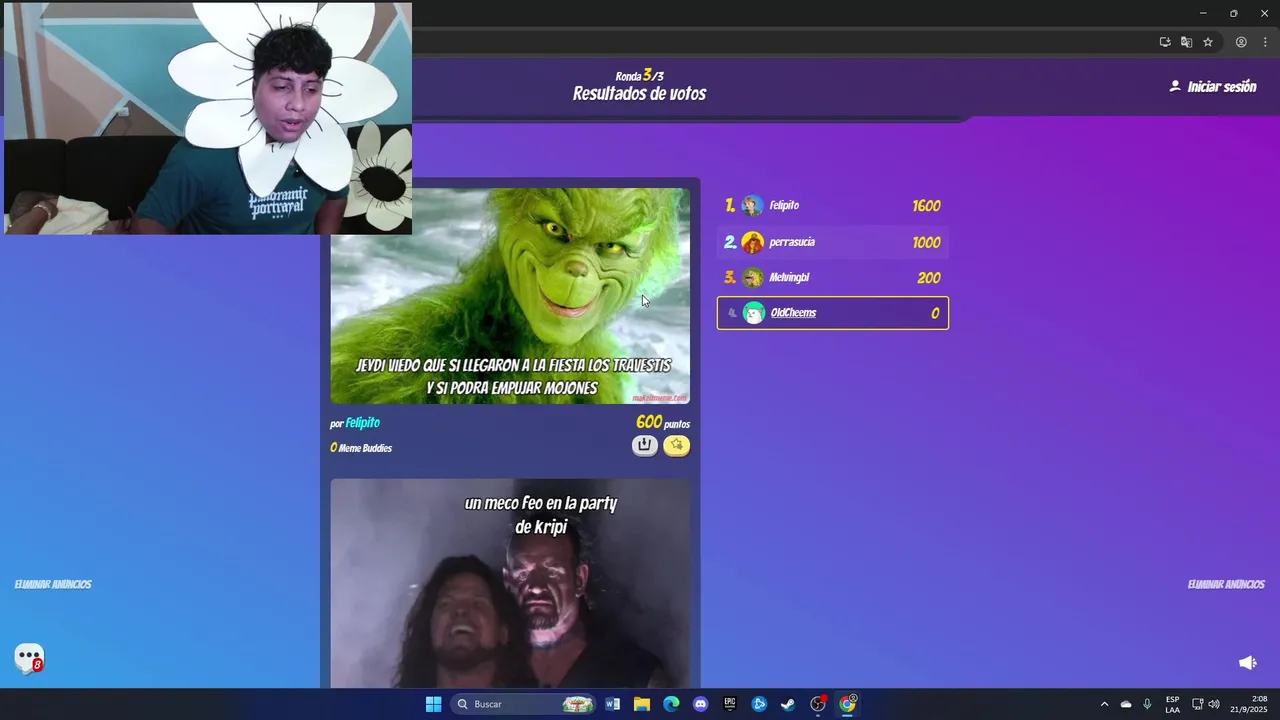Click the right Eliminar anuncios link

(x=1226, y=584)
